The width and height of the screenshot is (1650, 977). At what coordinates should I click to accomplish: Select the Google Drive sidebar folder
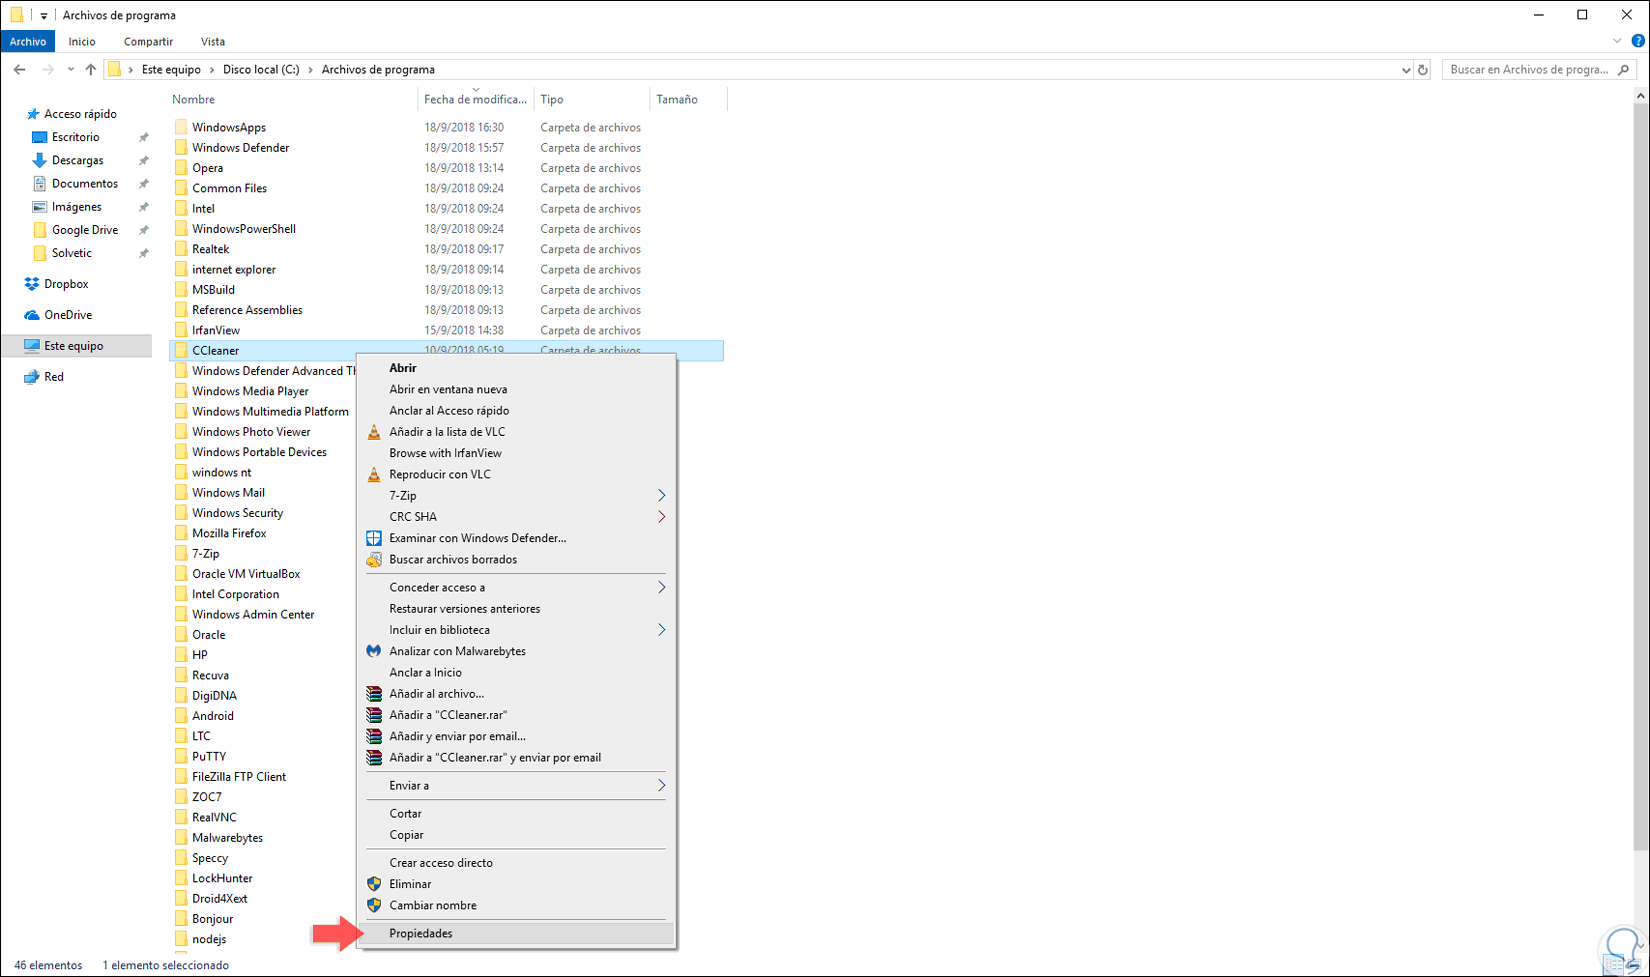pos(85,230)
